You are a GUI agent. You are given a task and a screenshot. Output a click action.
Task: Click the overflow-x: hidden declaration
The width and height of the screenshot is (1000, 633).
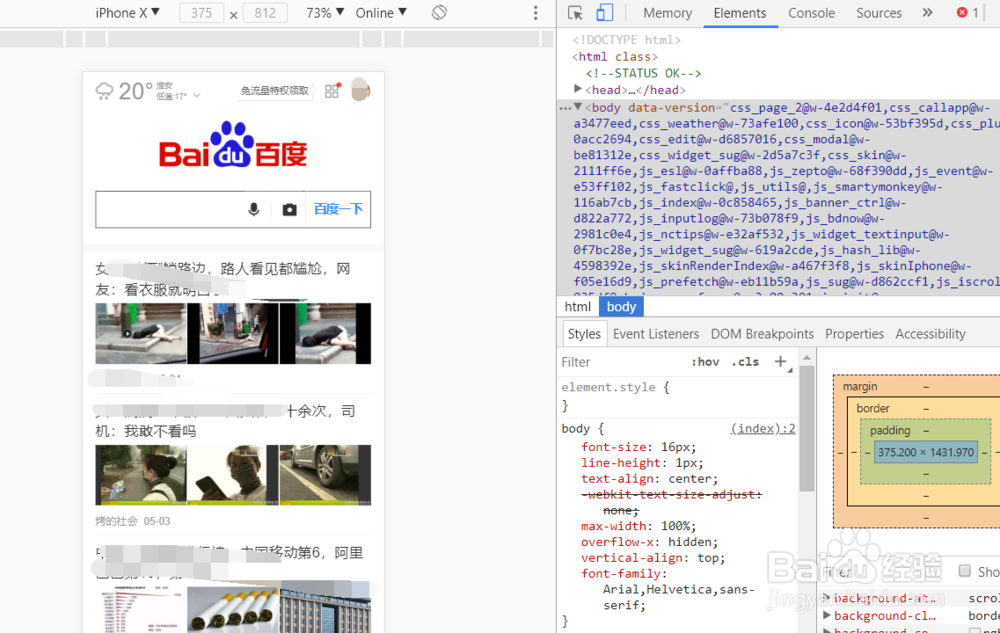pyautogui.click(x=649, y=542)
